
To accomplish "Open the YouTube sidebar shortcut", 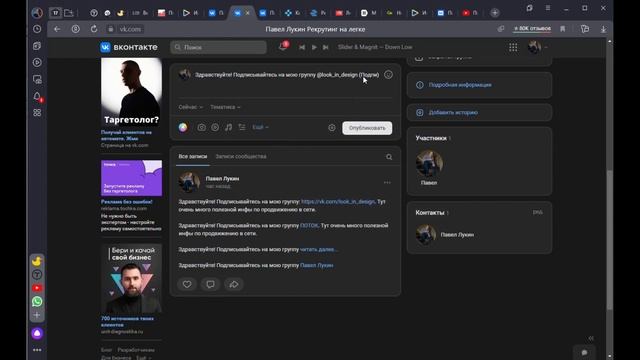I will click(x=37, y=288).
